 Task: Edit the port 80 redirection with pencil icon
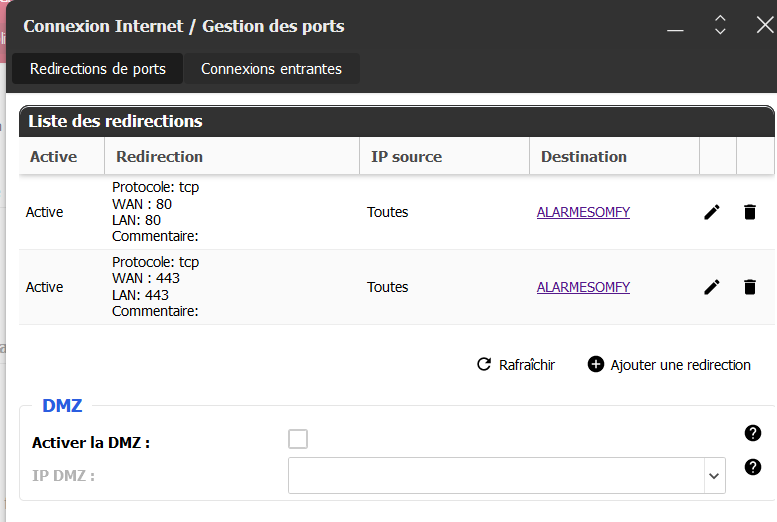coord(712,212)
